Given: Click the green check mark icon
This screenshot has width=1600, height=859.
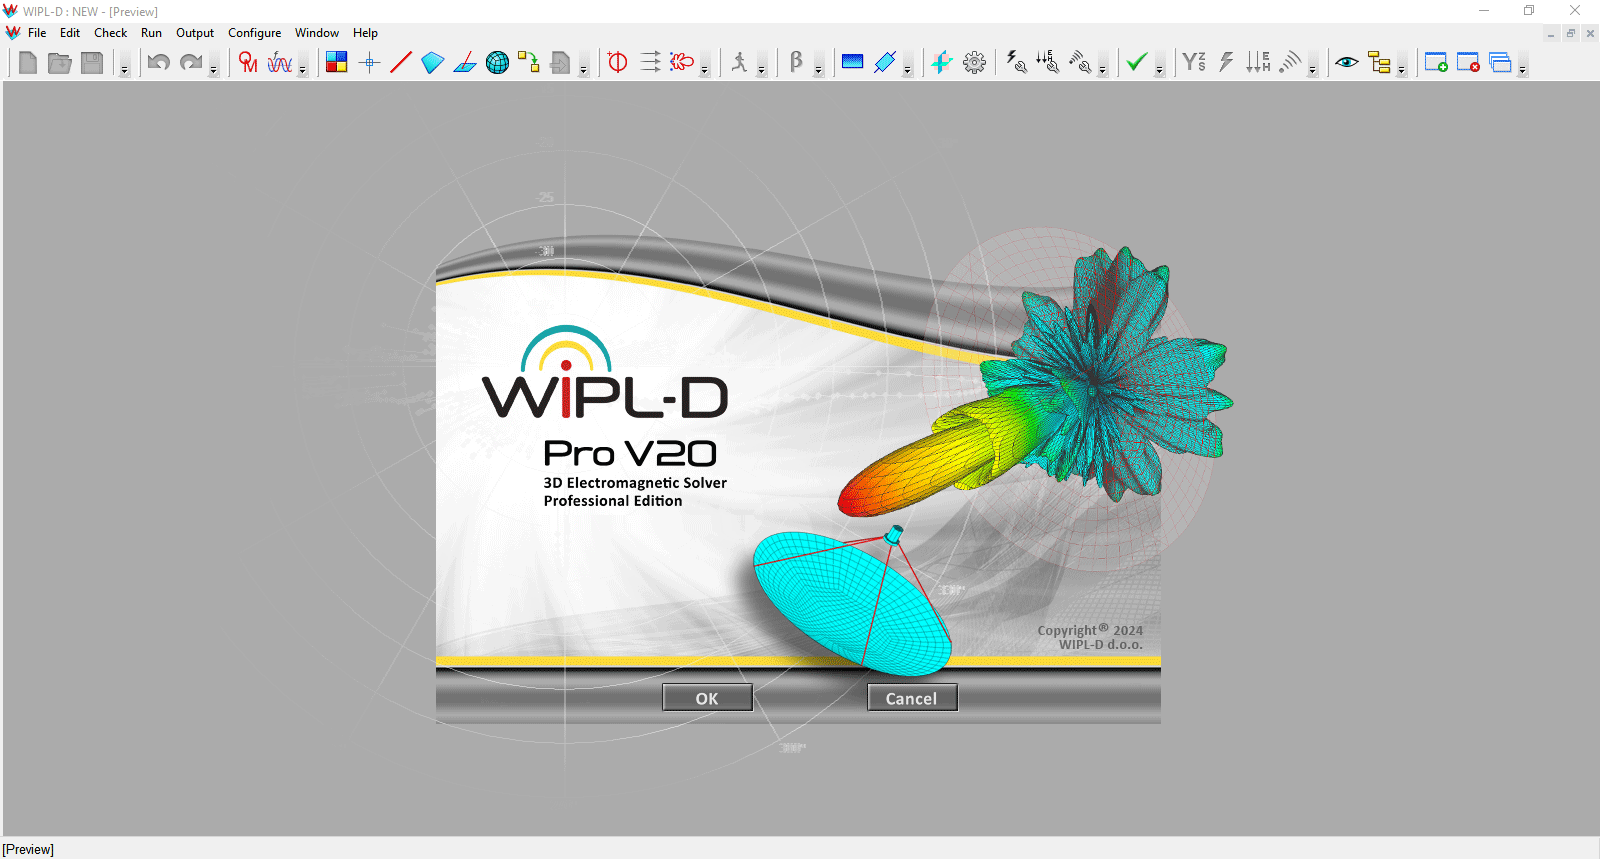Looking at the screenshot, I should (x=1137, y=63).
